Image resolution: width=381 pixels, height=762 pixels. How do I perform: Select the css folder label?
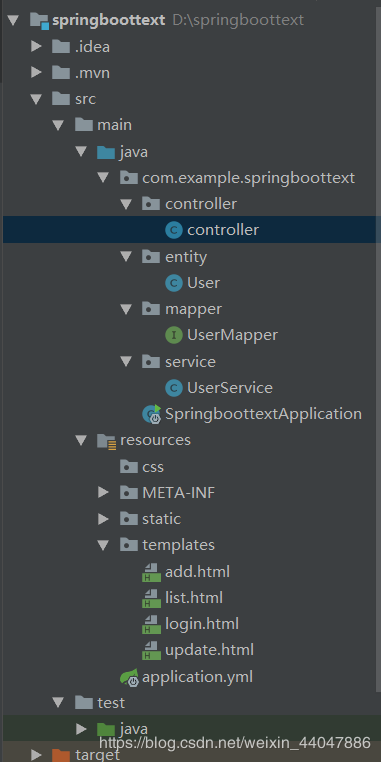coord(153,467)
